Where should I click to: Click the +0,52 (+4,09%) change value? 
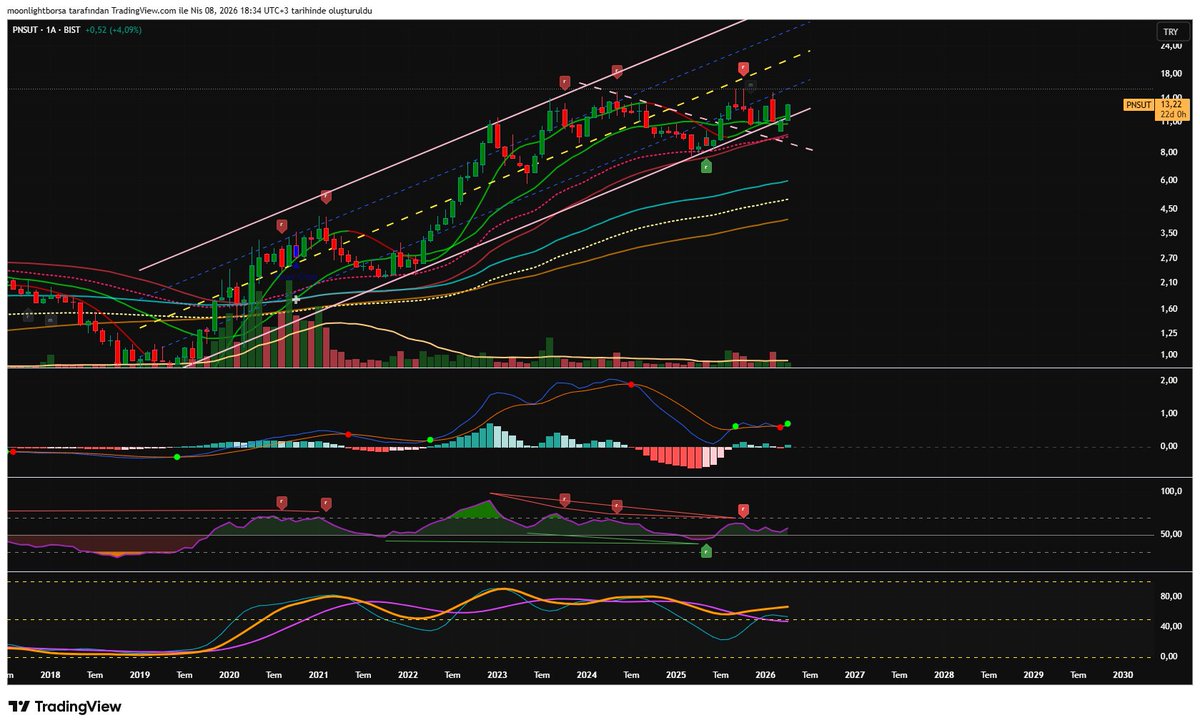[x=114, y=30]
